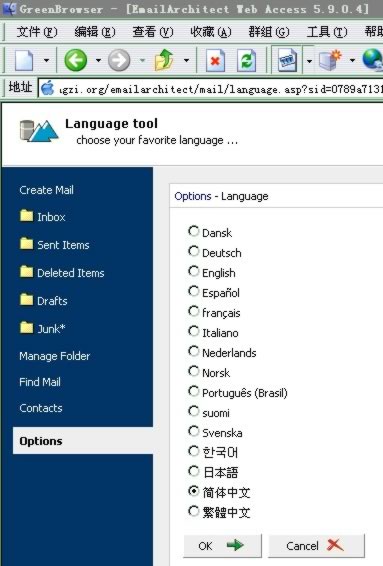Open the Back history dropdown arrow

click(98, 60)
